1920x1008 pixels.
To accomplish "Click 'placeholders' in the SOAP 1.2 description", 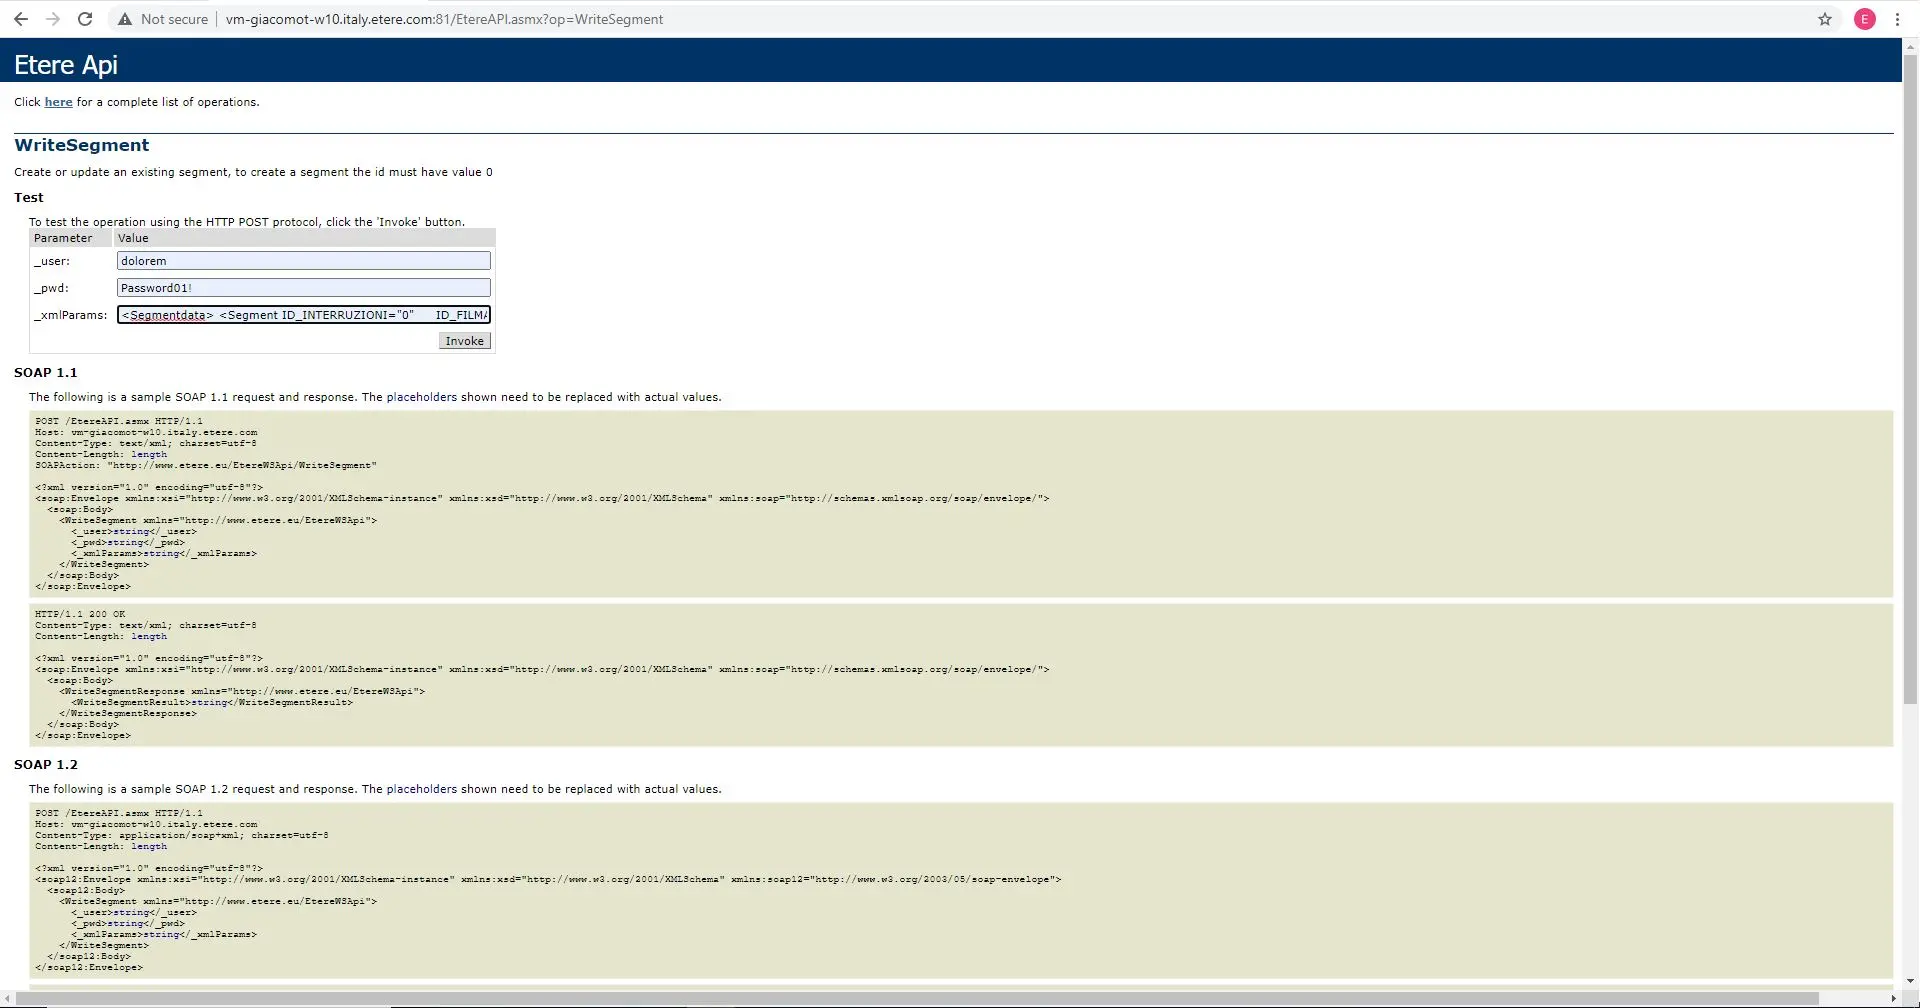I will click(421, 789).
